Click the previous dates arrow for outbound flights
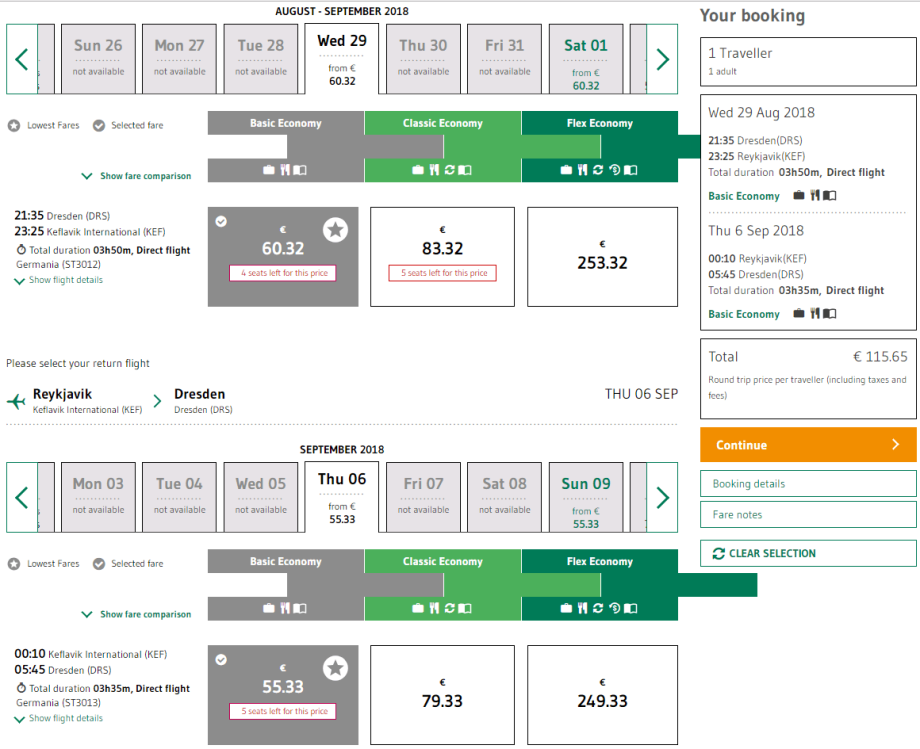920x749 pixels. (x=22, y=59)
